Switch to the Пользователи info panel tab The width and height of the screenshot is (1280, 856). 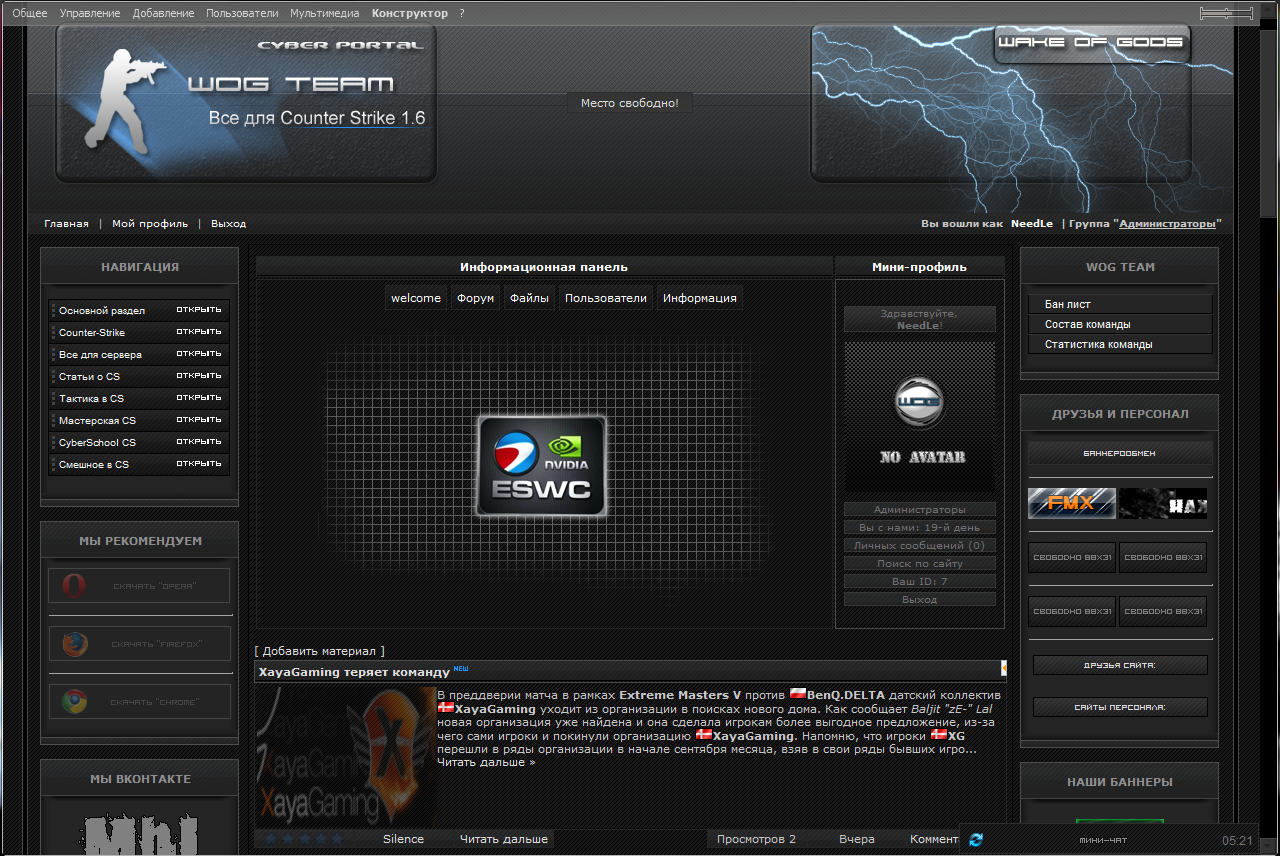pos(606,298)
